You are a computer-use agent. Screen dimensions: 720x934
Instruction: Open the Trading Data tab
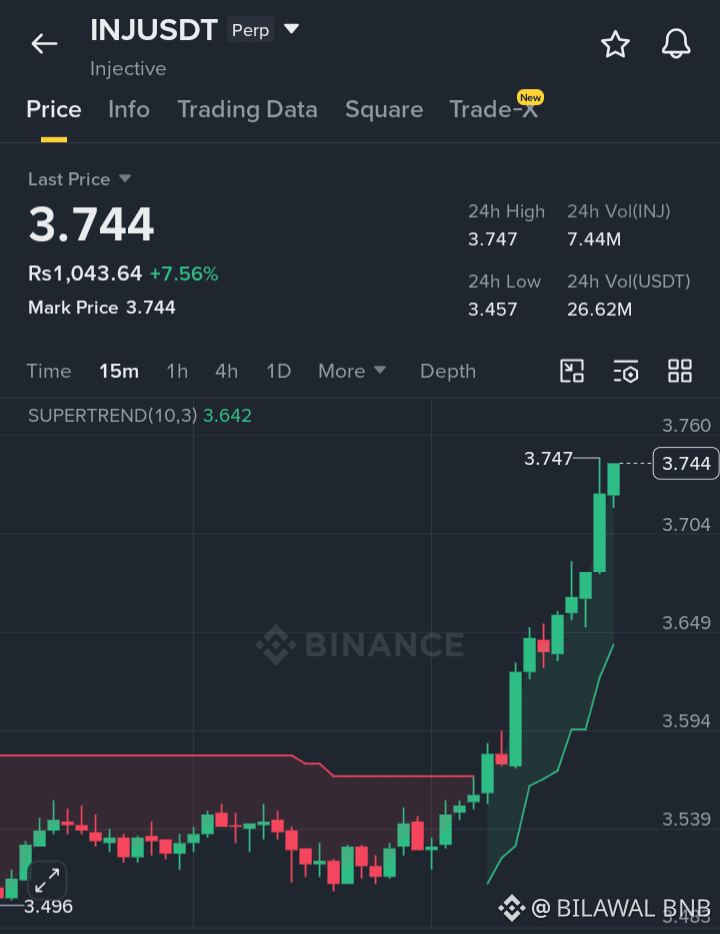click(x=247, y=110)
